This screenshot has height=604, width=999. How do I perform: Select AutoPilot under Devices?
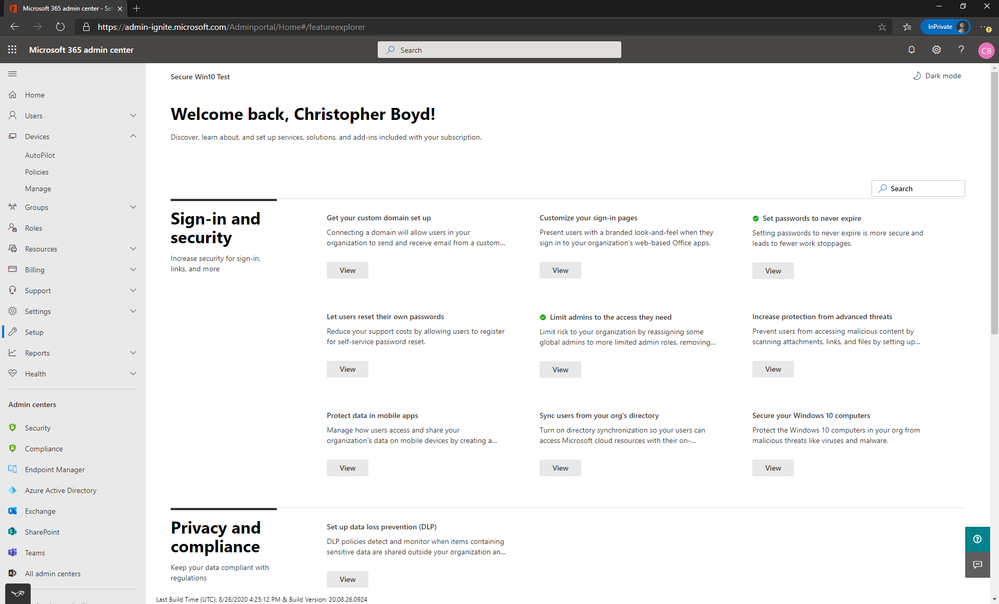point(40,155)
